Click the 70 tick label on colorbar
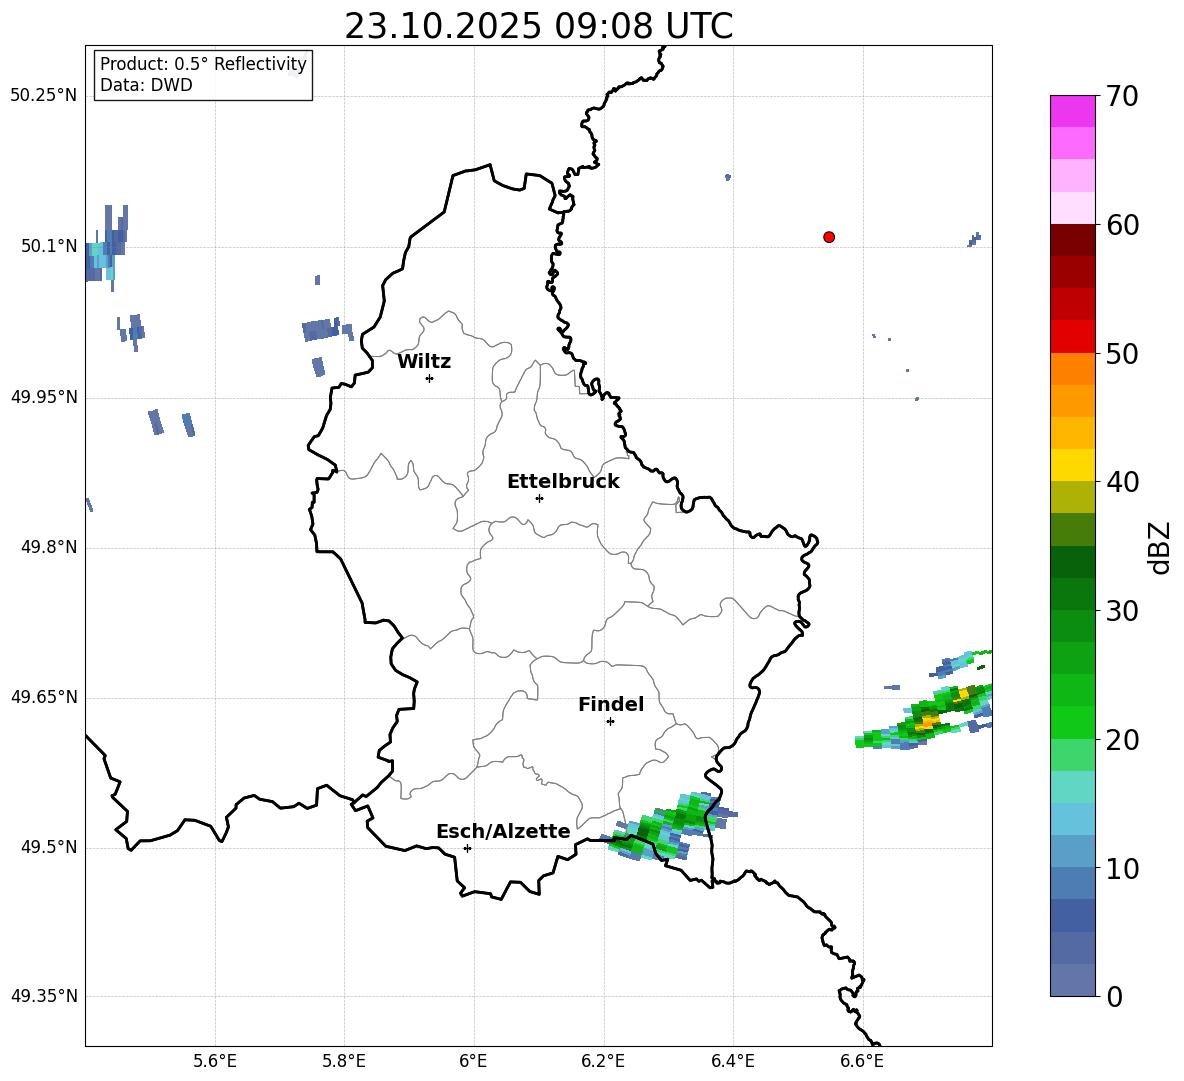 coord(1122,97)
